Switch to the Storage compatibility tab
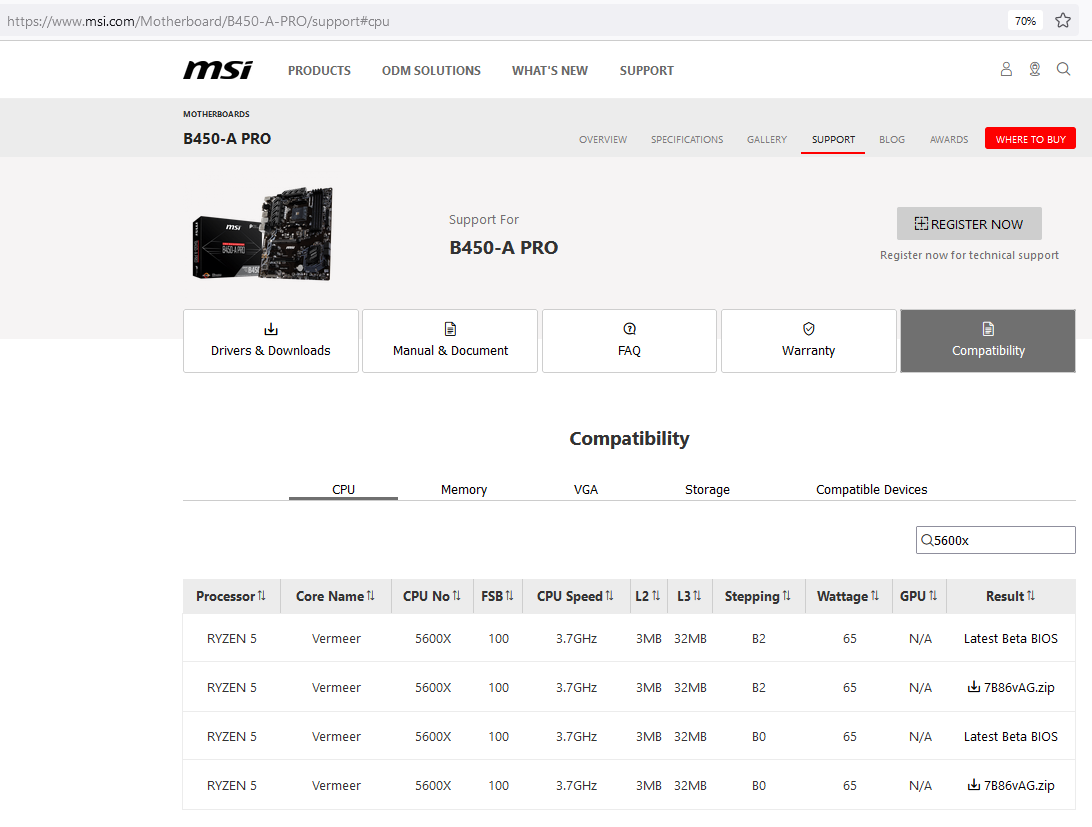The height and width of the screenshot is (827, 1092). click(x=707, y=489)
